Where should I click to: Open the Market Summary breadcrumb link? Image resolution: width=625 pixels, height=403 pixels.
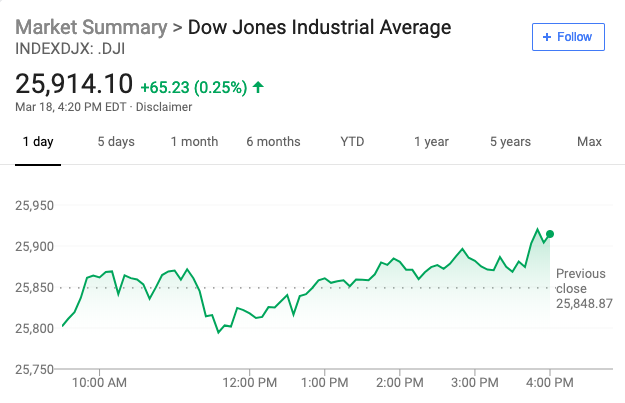click(x=91, y=27)
